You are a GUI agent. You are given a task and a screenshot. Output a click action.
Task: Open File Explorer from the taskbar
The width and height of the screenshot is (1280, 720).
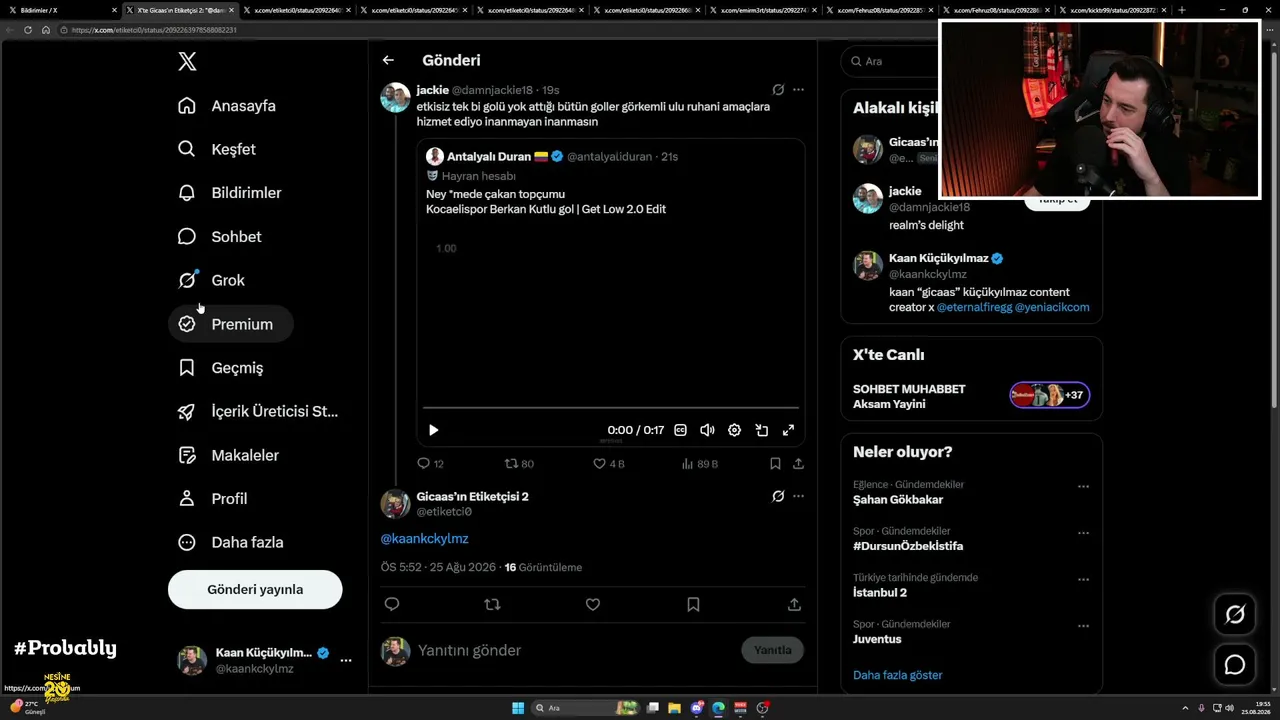(x=675, y=708)
